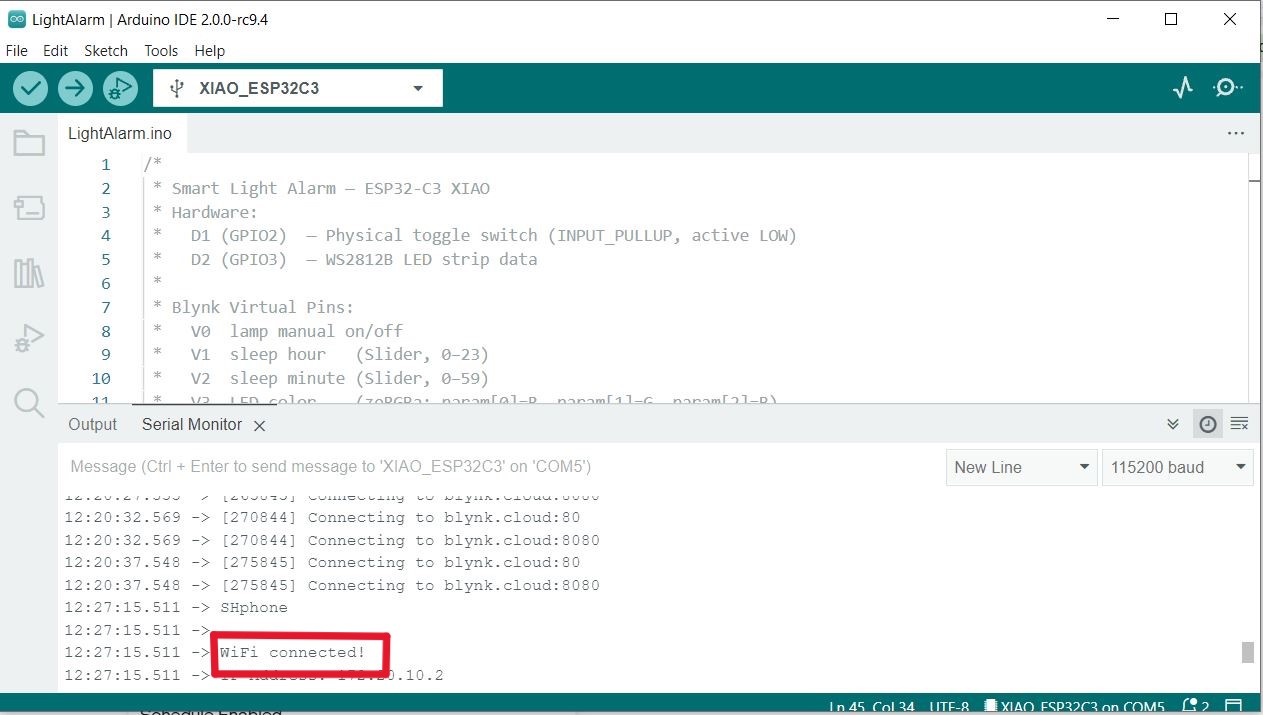Click the Verify sketch checkmark button

click(x=30, y=88)
